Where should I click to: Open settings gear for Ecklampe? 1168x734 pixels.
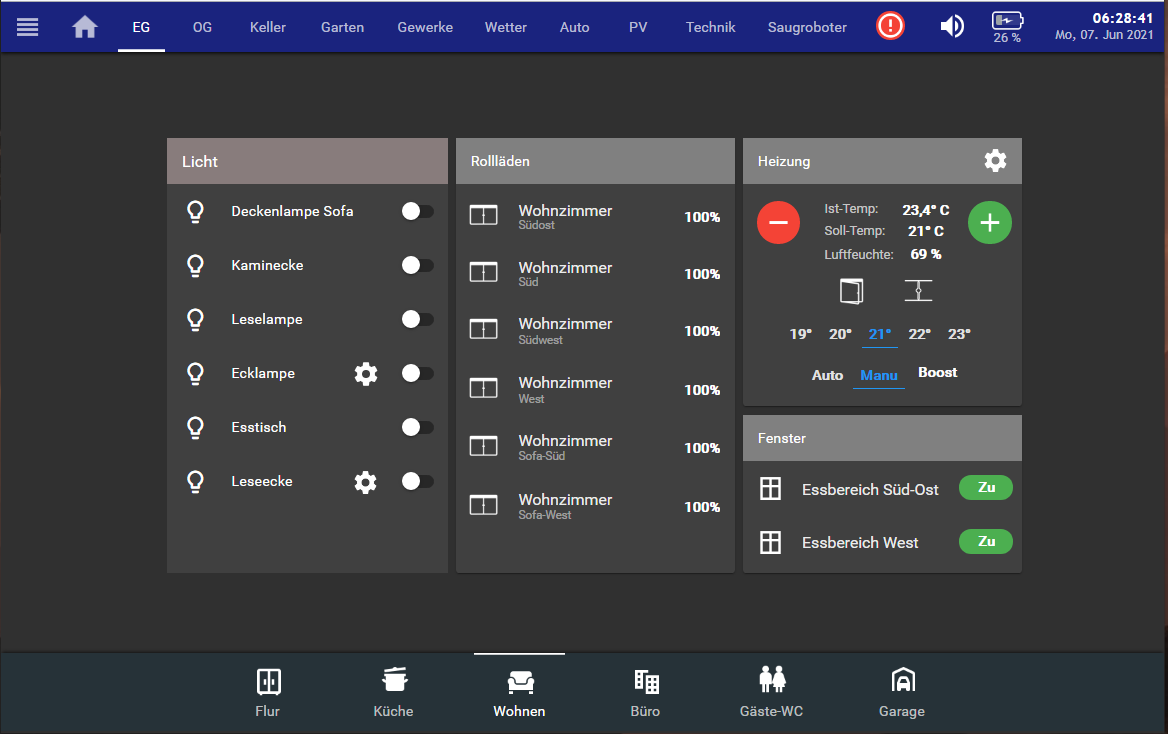tap(366, 374)
